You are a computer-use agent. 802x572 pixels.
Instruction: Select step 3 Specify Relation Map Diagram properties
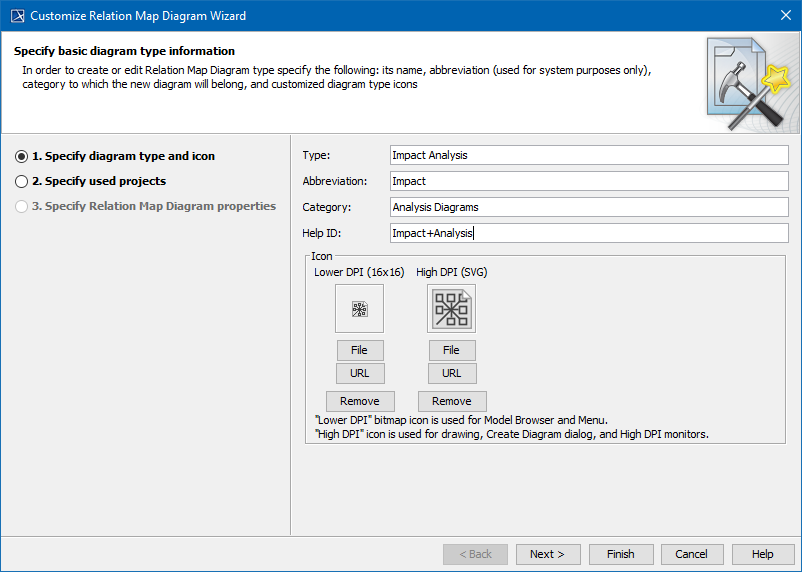[21, 206]
